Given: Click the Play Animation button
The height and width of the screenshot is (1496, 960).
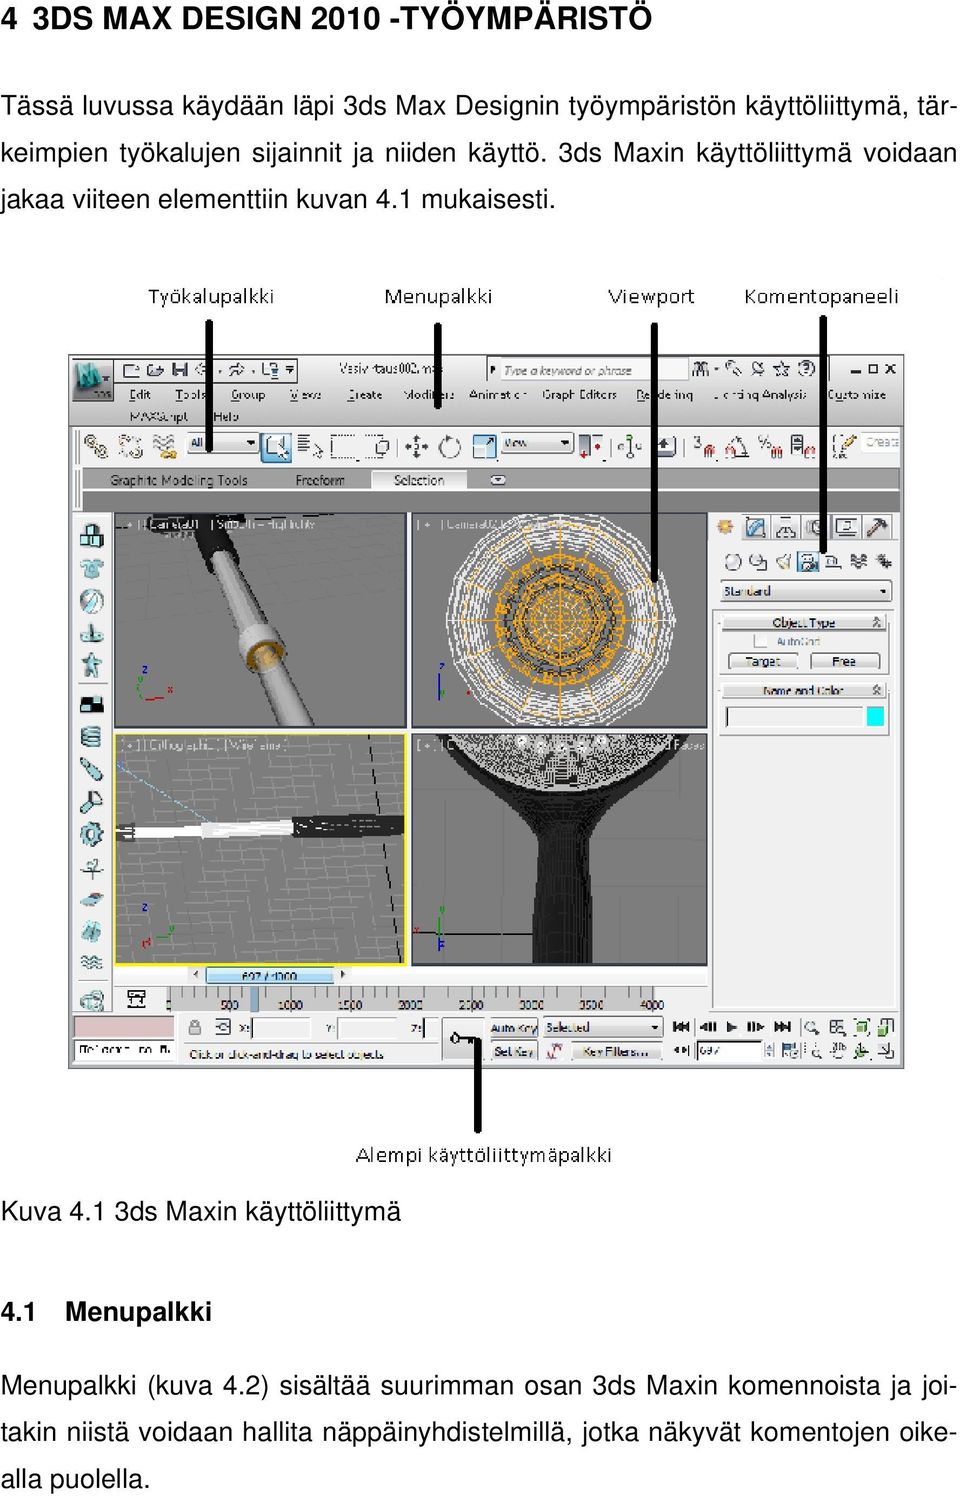Looking at the screenshot, I should click(732, 1027).
